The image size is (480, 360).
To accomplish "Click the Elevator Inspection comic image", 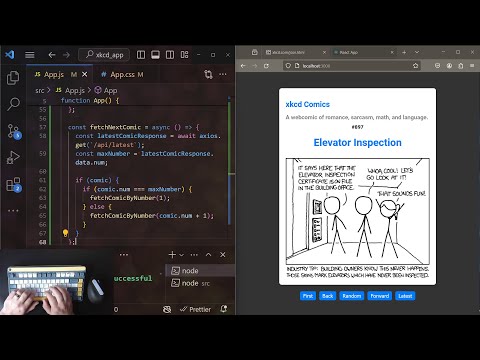I will coord(357,218).
